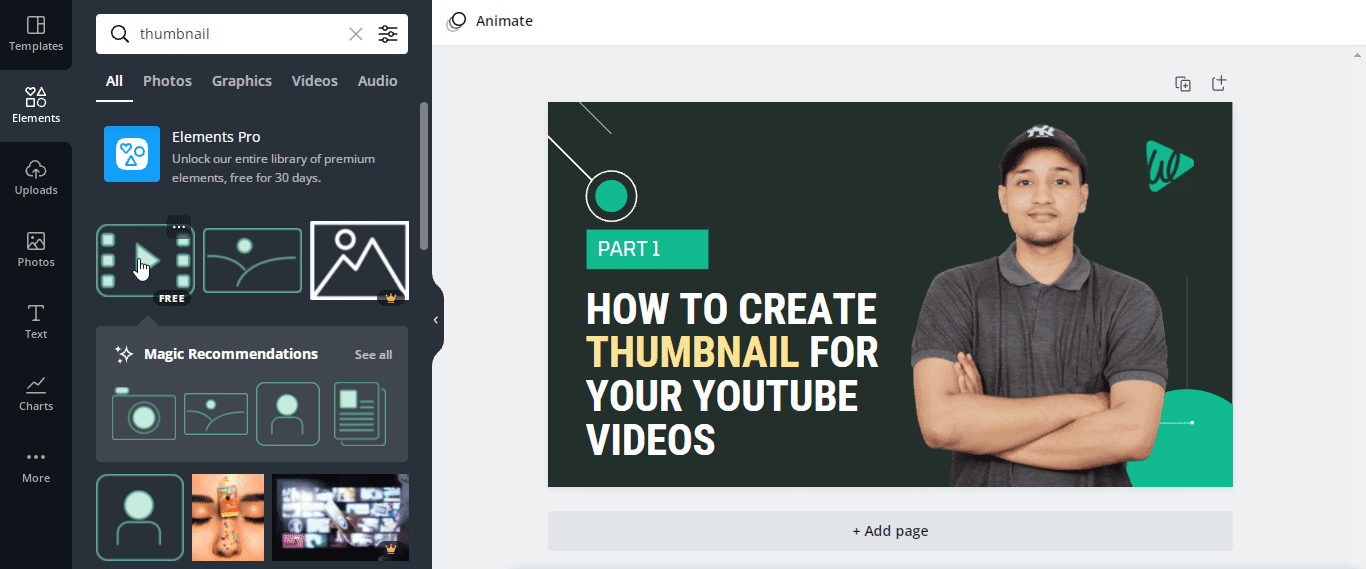Select the large person avatar element
This screenshot has width=1366, height=569.
pos(140,517)
